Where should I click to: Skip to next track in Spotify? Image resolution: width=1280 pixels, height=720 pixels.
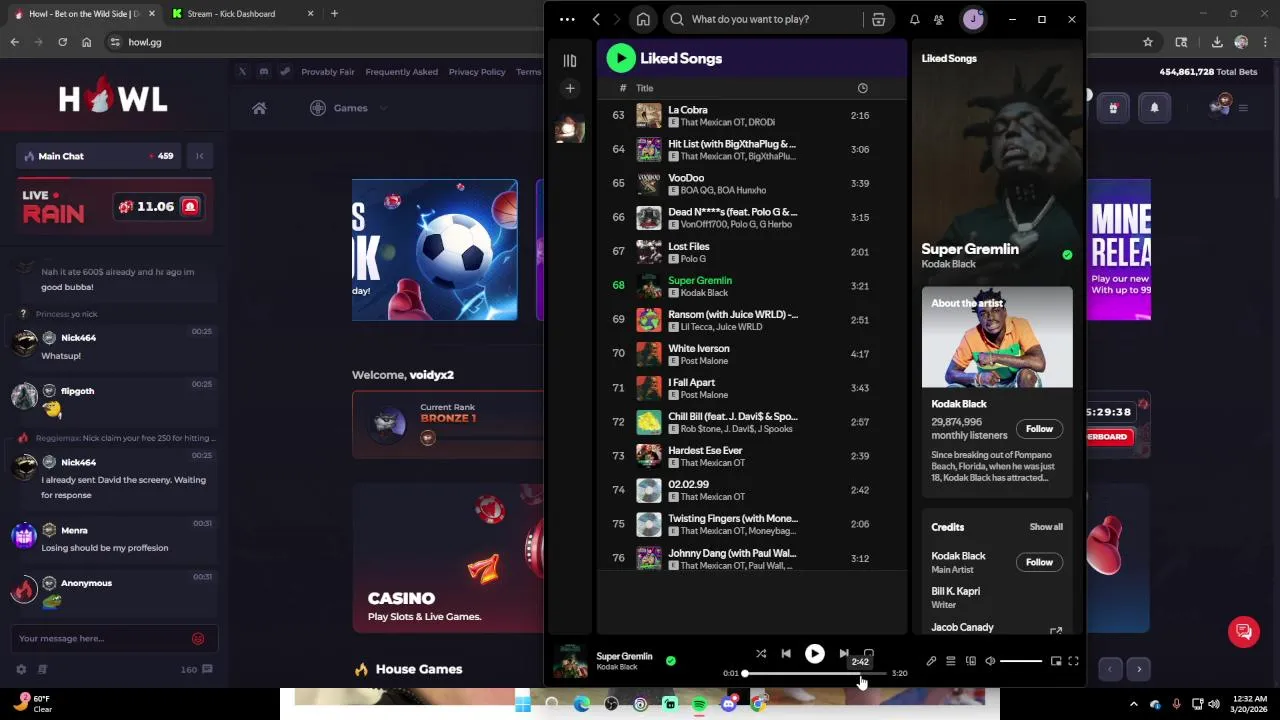point(844,654)
